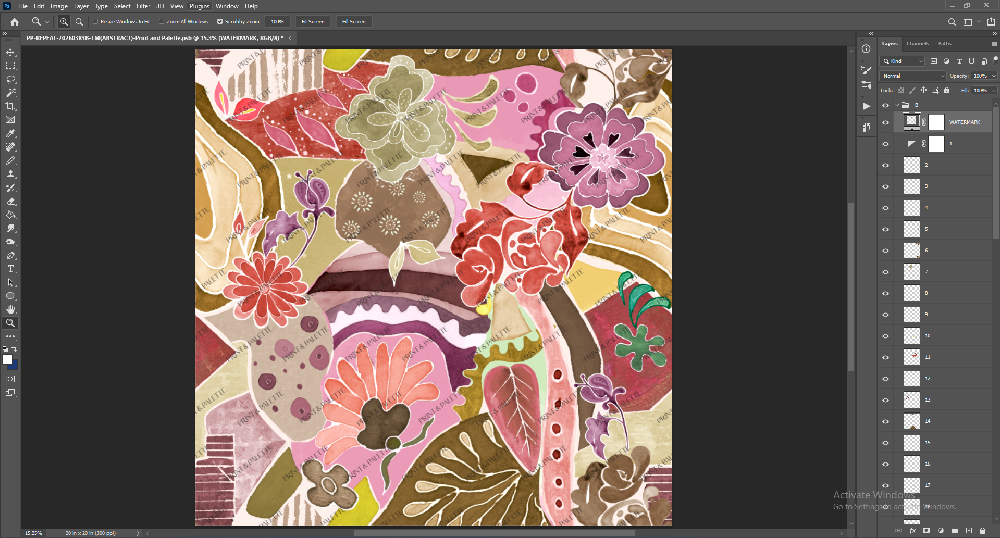Click the Fit Screen button
Screen dimensions: 1000x538
(x=312, y=22)
